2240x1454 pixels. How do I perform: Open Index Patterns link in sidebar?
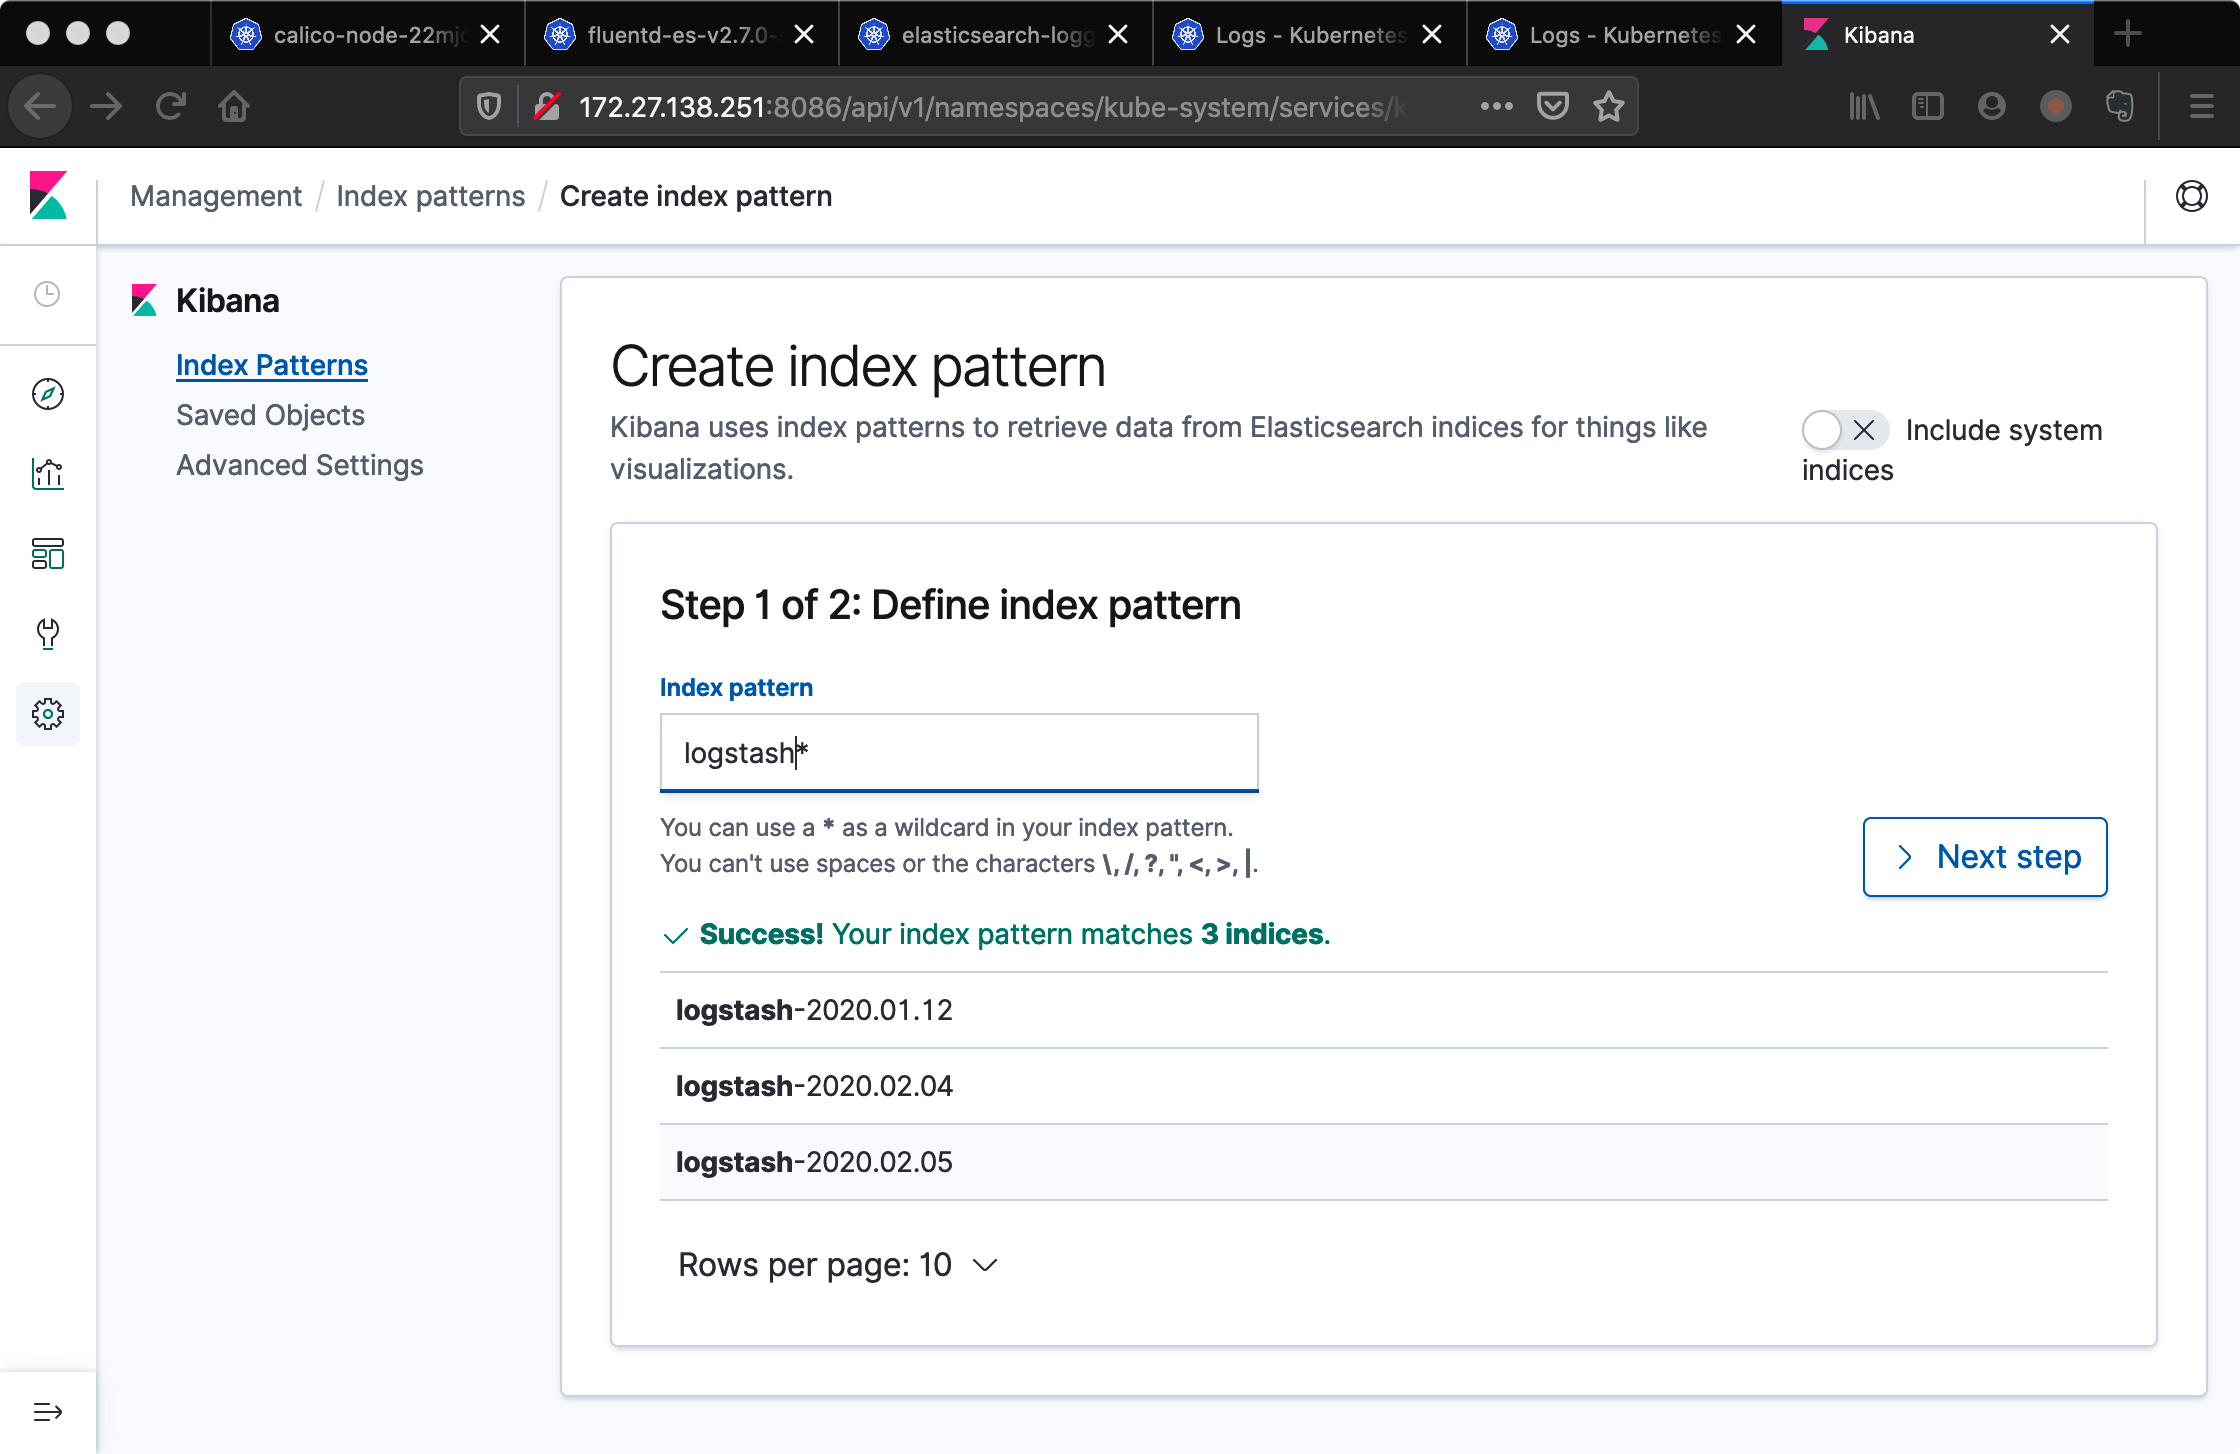point(272,365)
